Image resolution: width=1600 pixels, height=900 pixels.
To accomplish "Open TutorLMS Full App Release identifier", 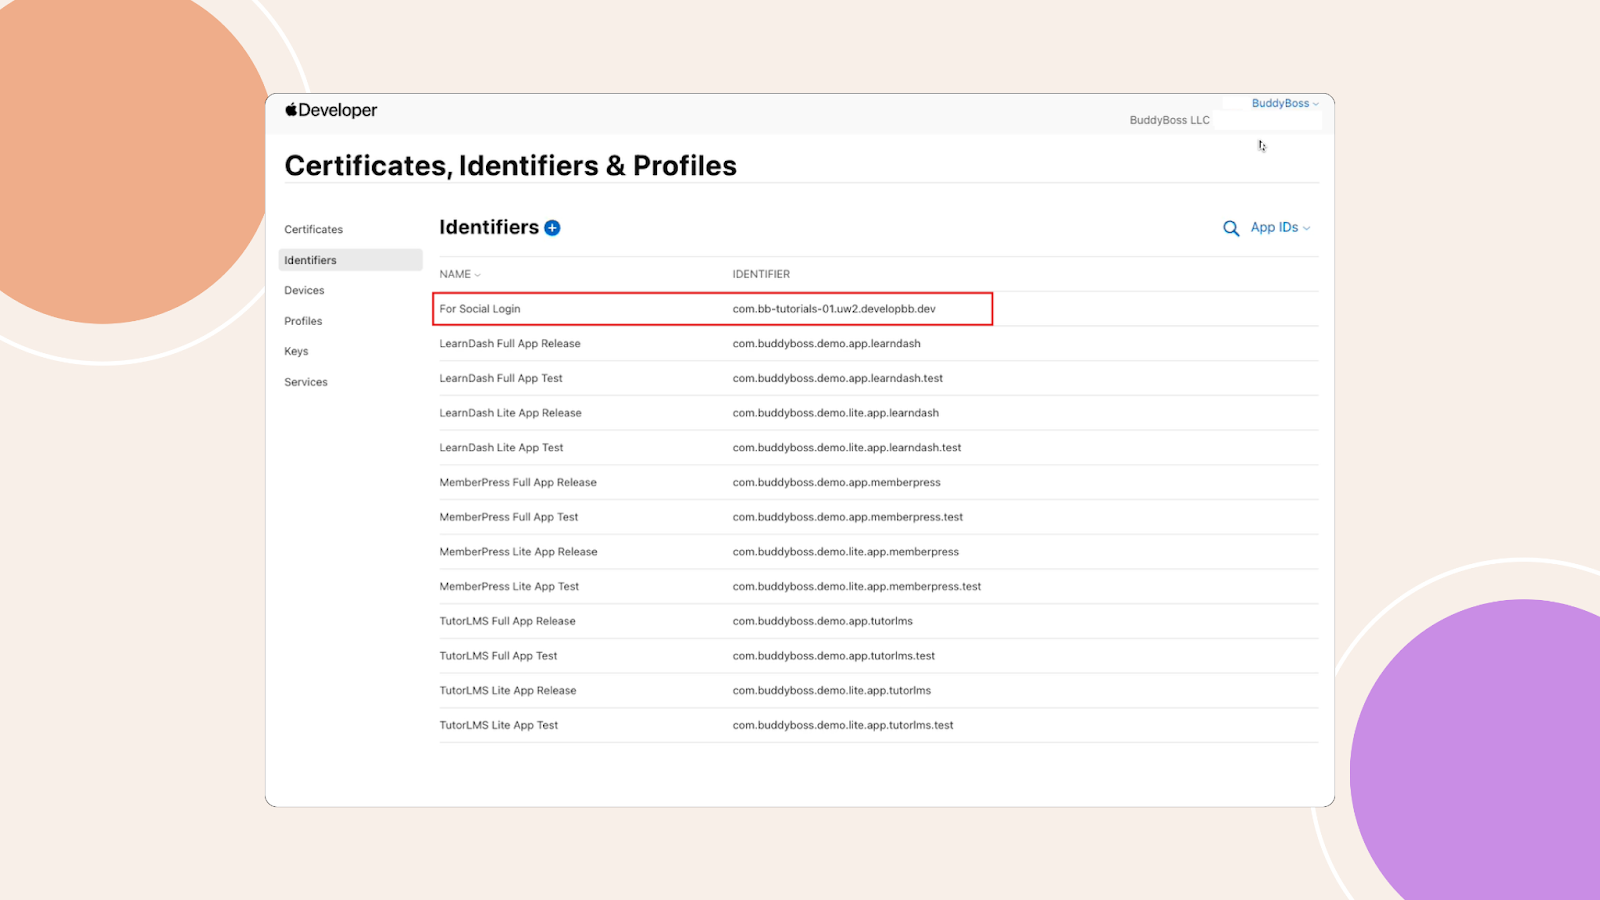I will (507, 622).
